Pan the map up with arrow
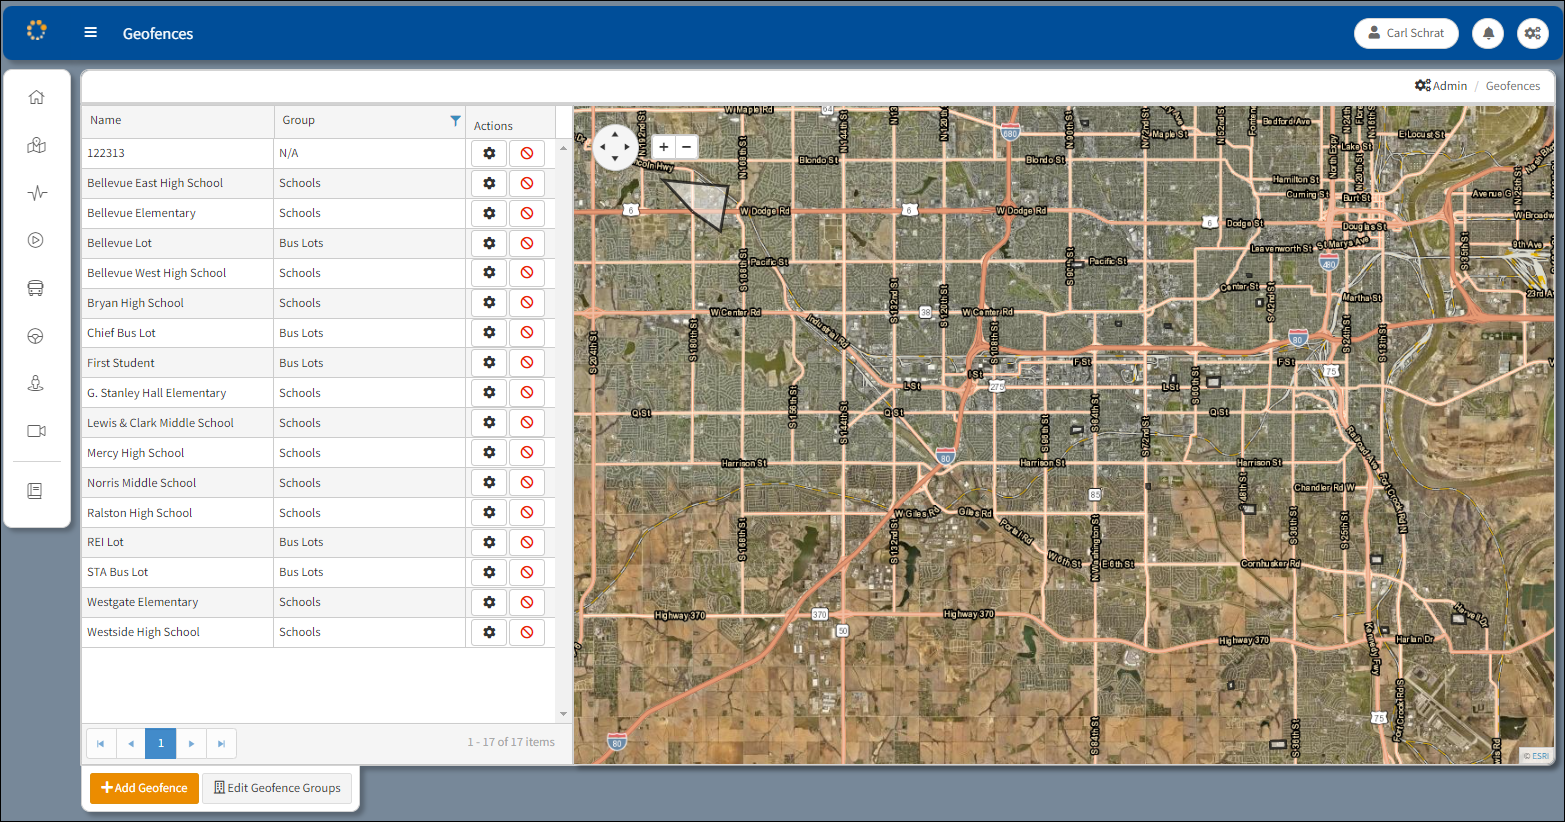 point(614,134)
